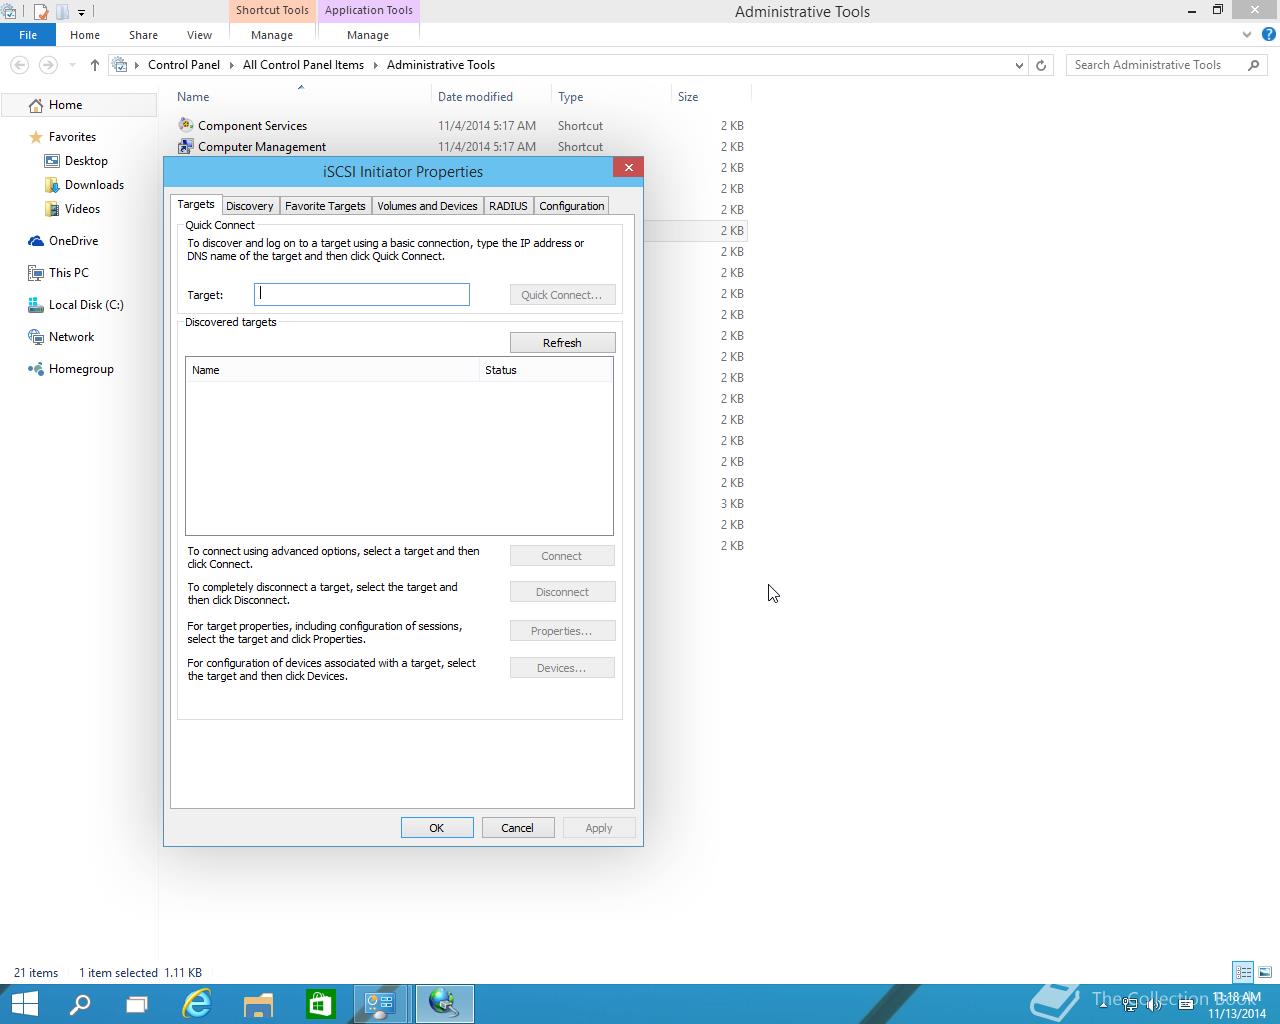Go up one level with Up arrow
The image size is (1280, 1024).
click(x=94, y=65)
